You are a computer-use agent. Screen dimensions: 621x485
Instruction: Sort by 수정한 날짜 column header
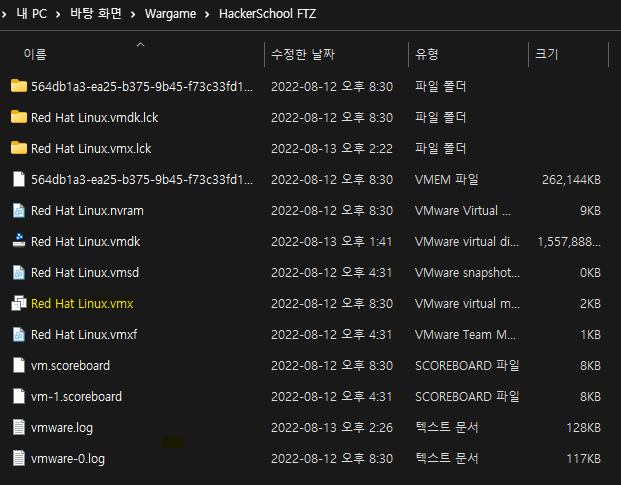pyautogui.click(x=303, y=54)
